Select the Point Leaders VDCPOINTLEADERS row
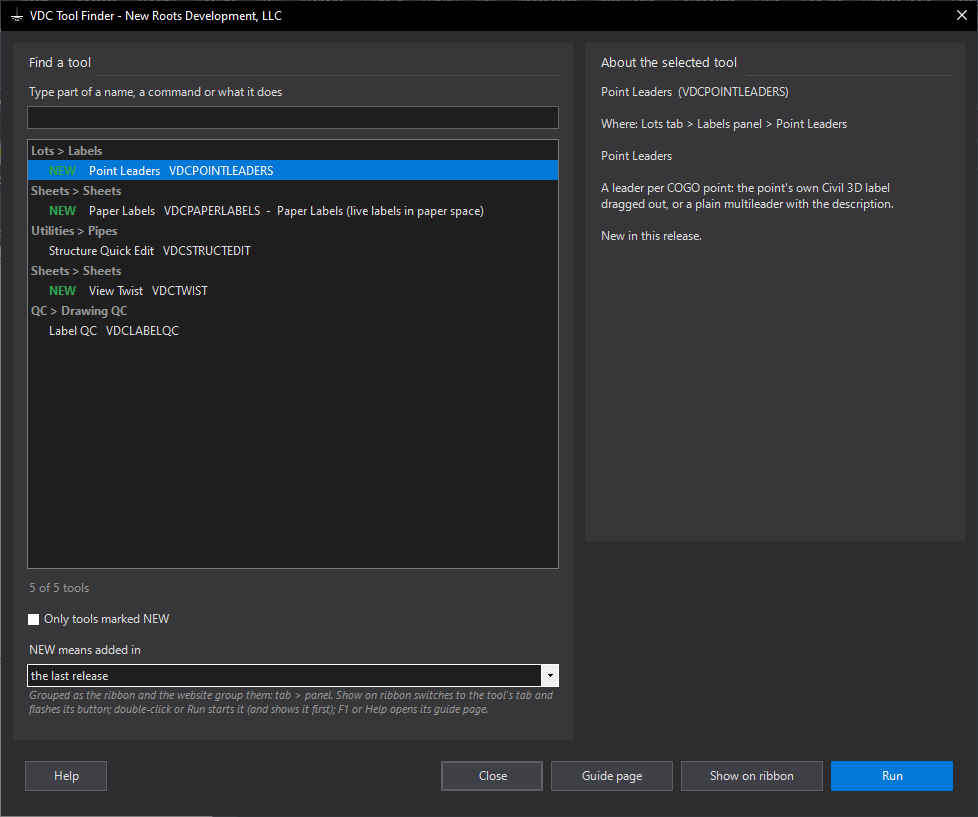Image resolution: width=978 pixels, height=817 pixels. click(x=293, y=171)
